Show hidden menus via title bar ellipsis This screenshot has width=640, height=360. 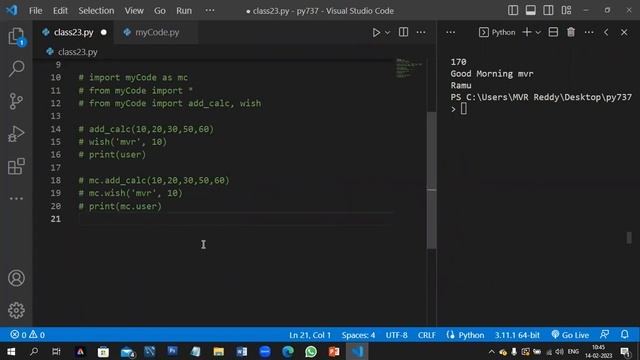point(210,11)
